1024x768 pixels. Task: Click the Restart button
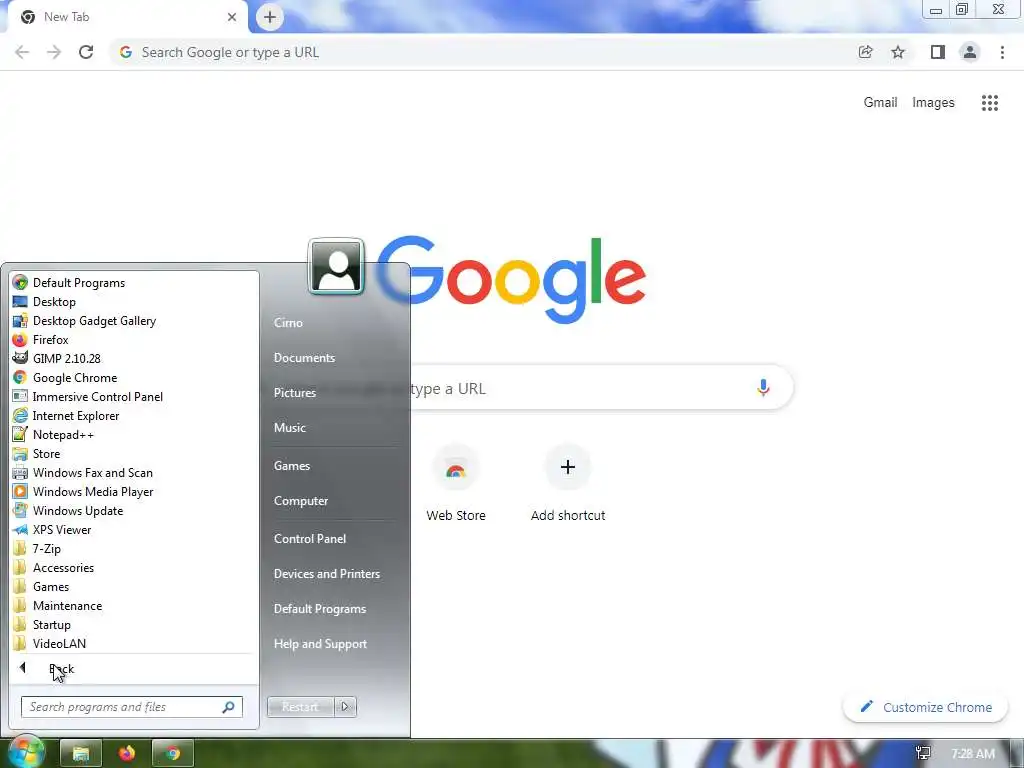(300, 707)
